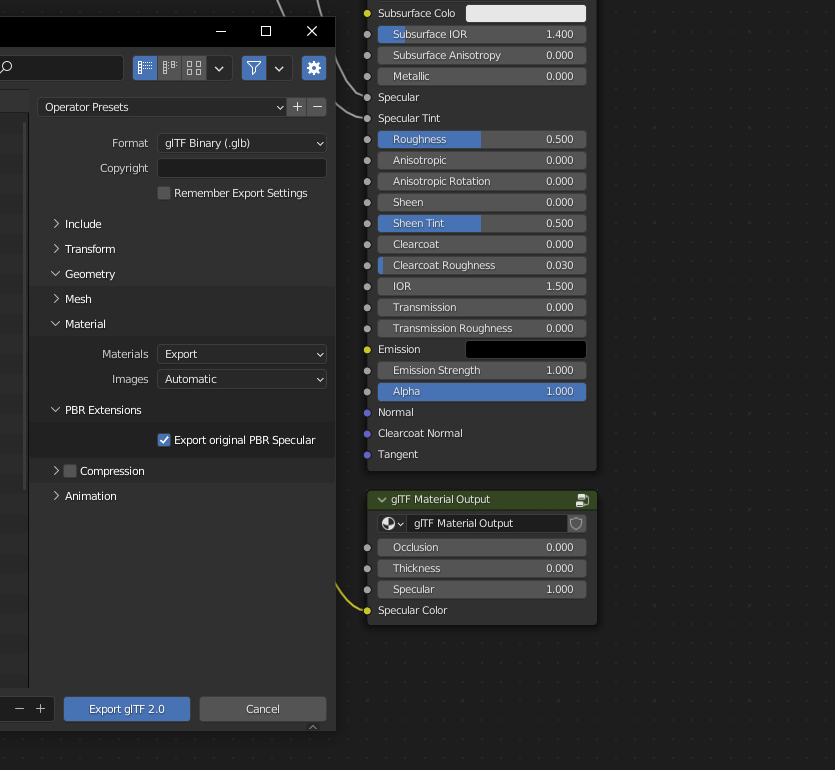835x770 pixels.
Task: Select the vertical list display mode
Action: tap(144, 68)
